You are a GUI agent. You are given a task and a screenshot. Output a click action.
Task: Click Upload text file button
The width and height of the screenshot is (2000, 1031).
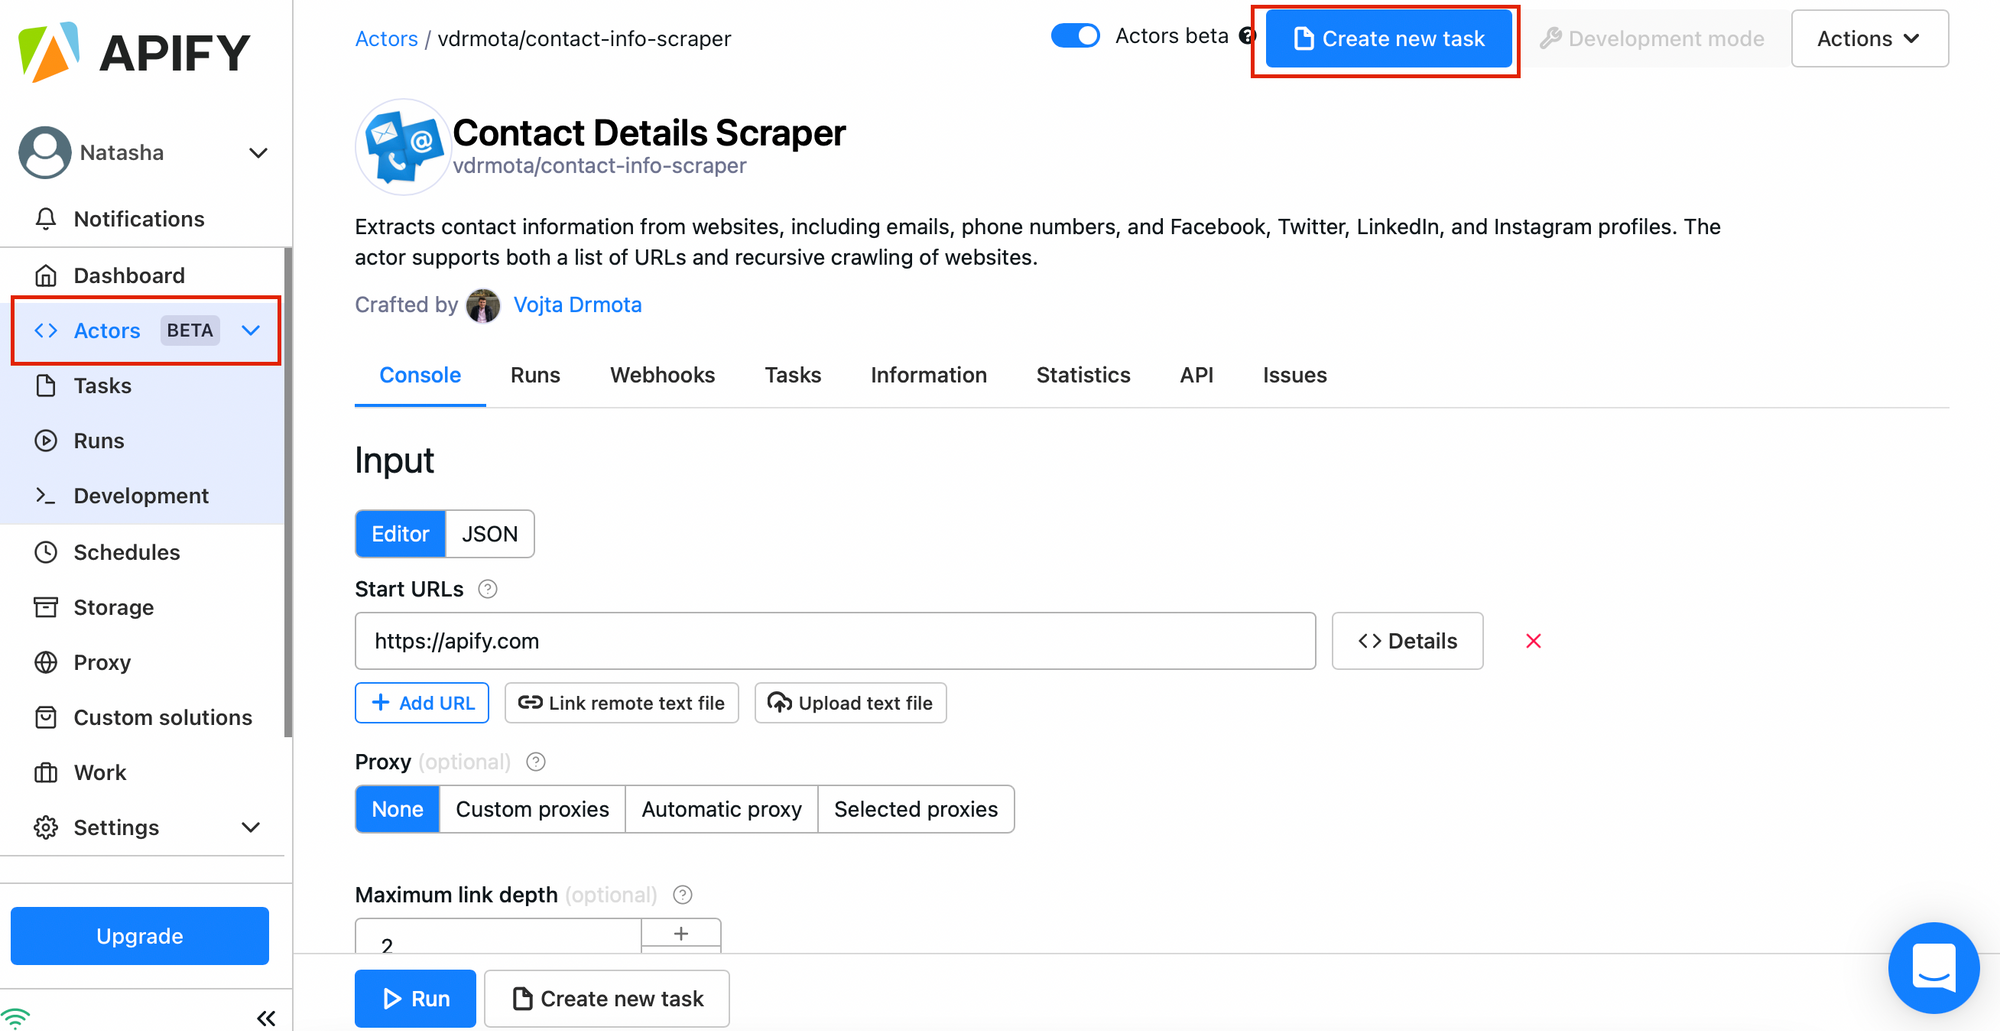click(850, 703)
